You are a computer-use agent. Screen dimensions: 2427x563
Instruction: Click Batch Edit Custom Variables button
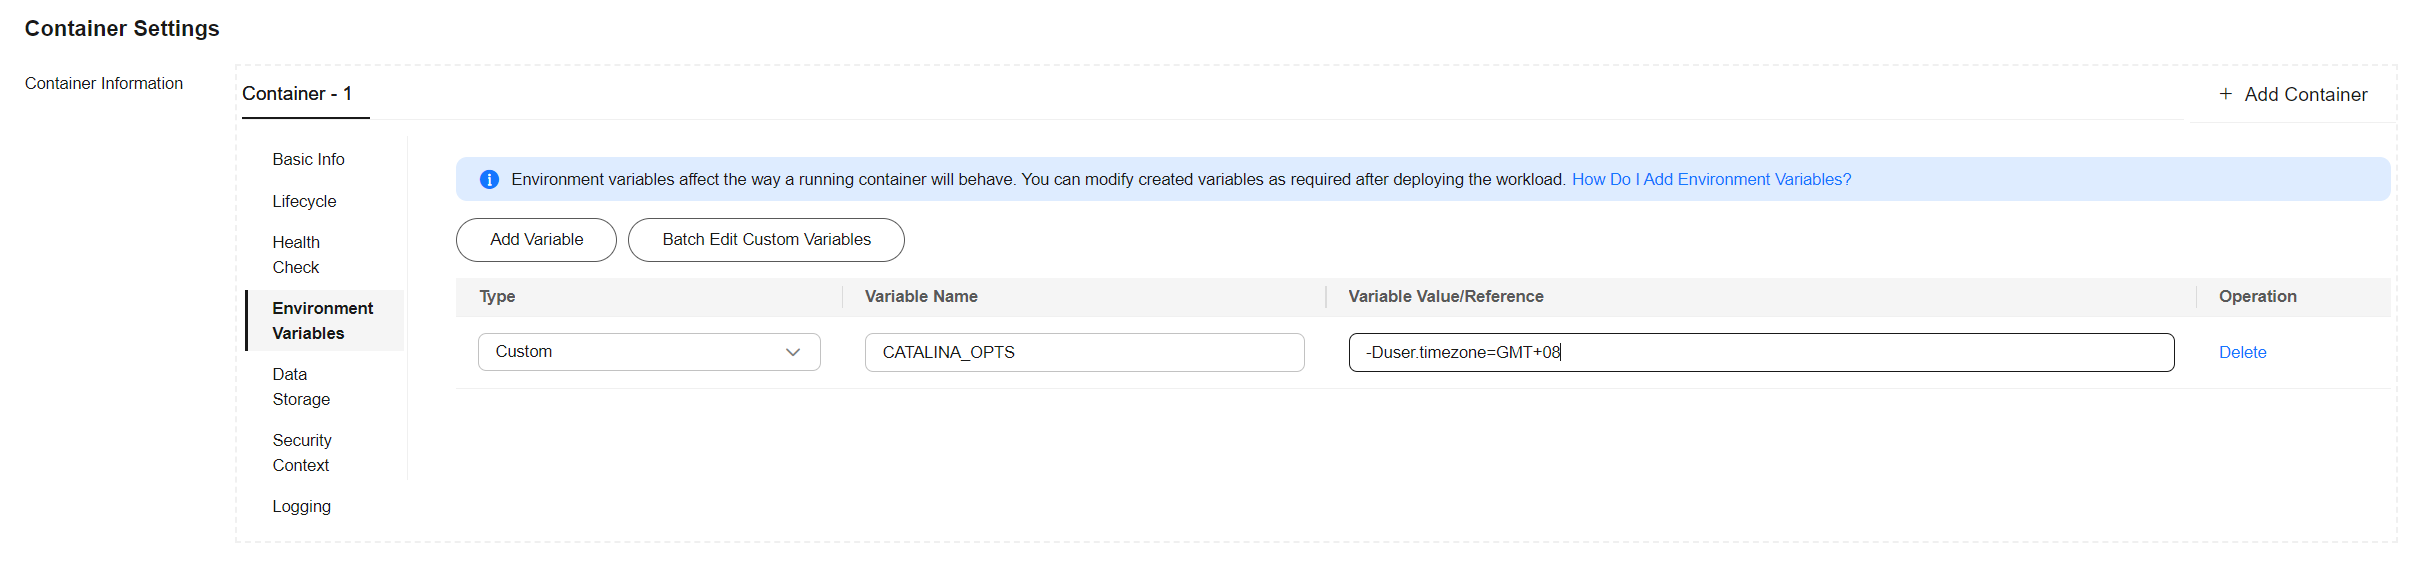[766, 240]
